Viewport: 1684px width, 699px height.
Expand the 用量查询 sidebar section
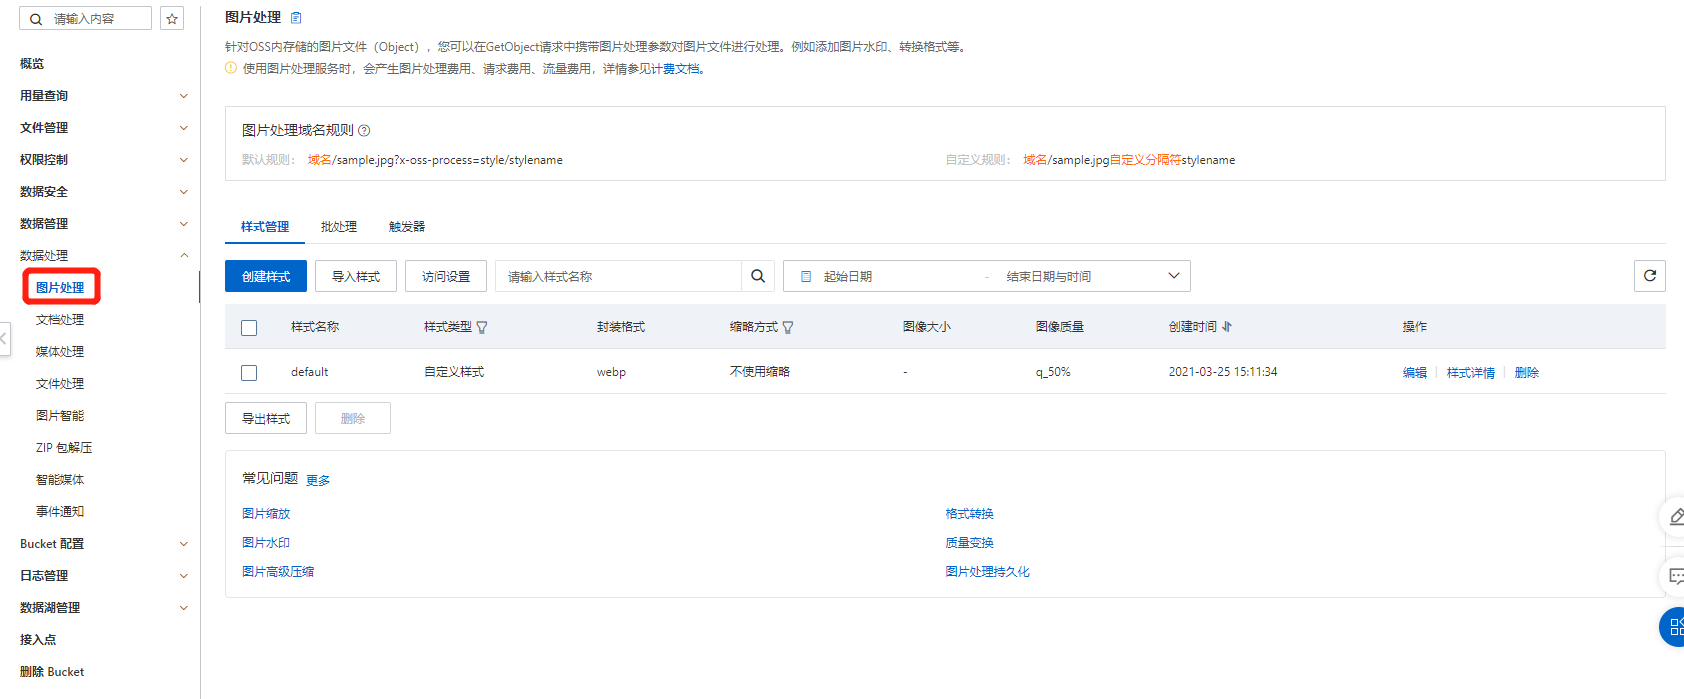tap(183, 96)
